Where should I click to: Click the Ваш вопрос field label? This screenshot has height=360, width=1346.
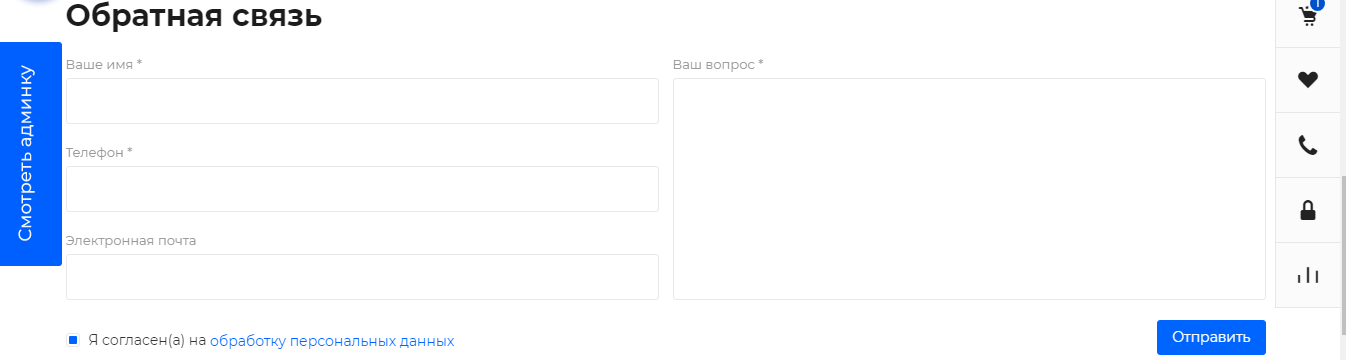[x=718, y=64]
